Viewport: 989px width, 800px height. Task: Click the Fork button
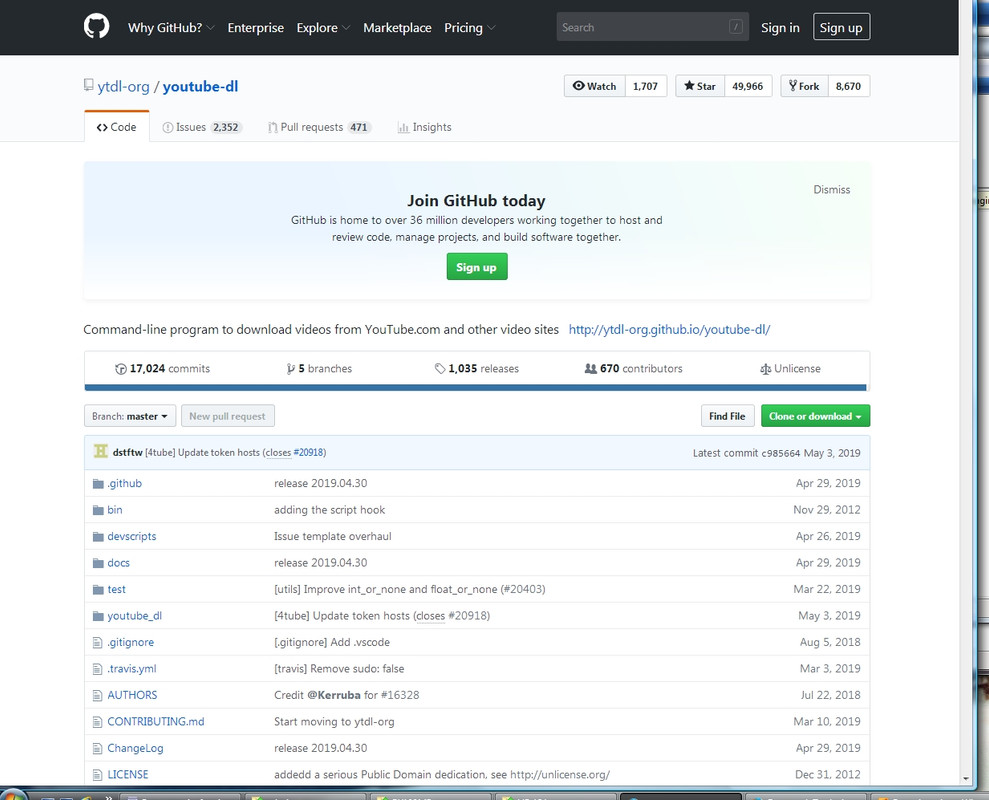point(804,86)
